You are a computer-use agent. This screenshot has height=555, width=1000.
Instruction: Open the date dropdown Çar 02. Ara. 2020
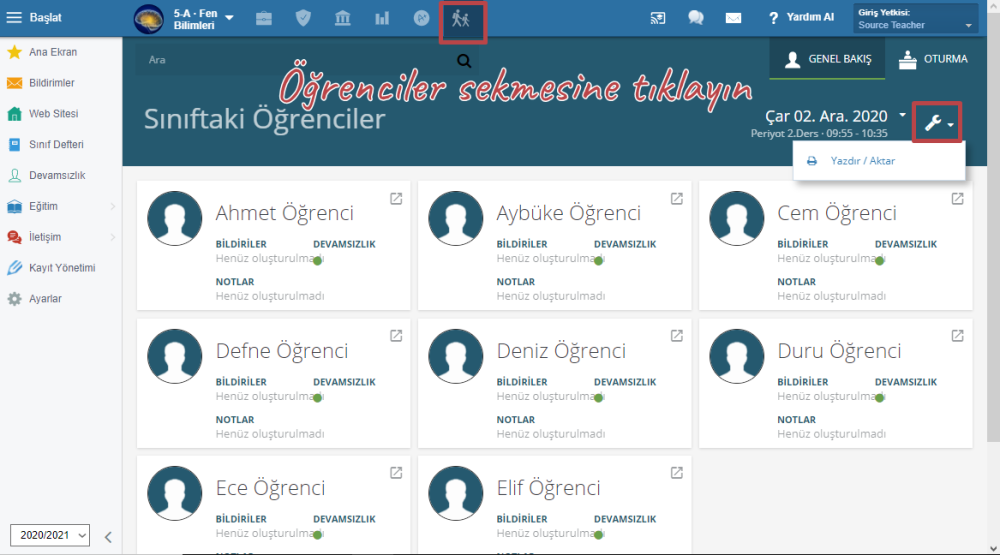click(x=835, y=116)
